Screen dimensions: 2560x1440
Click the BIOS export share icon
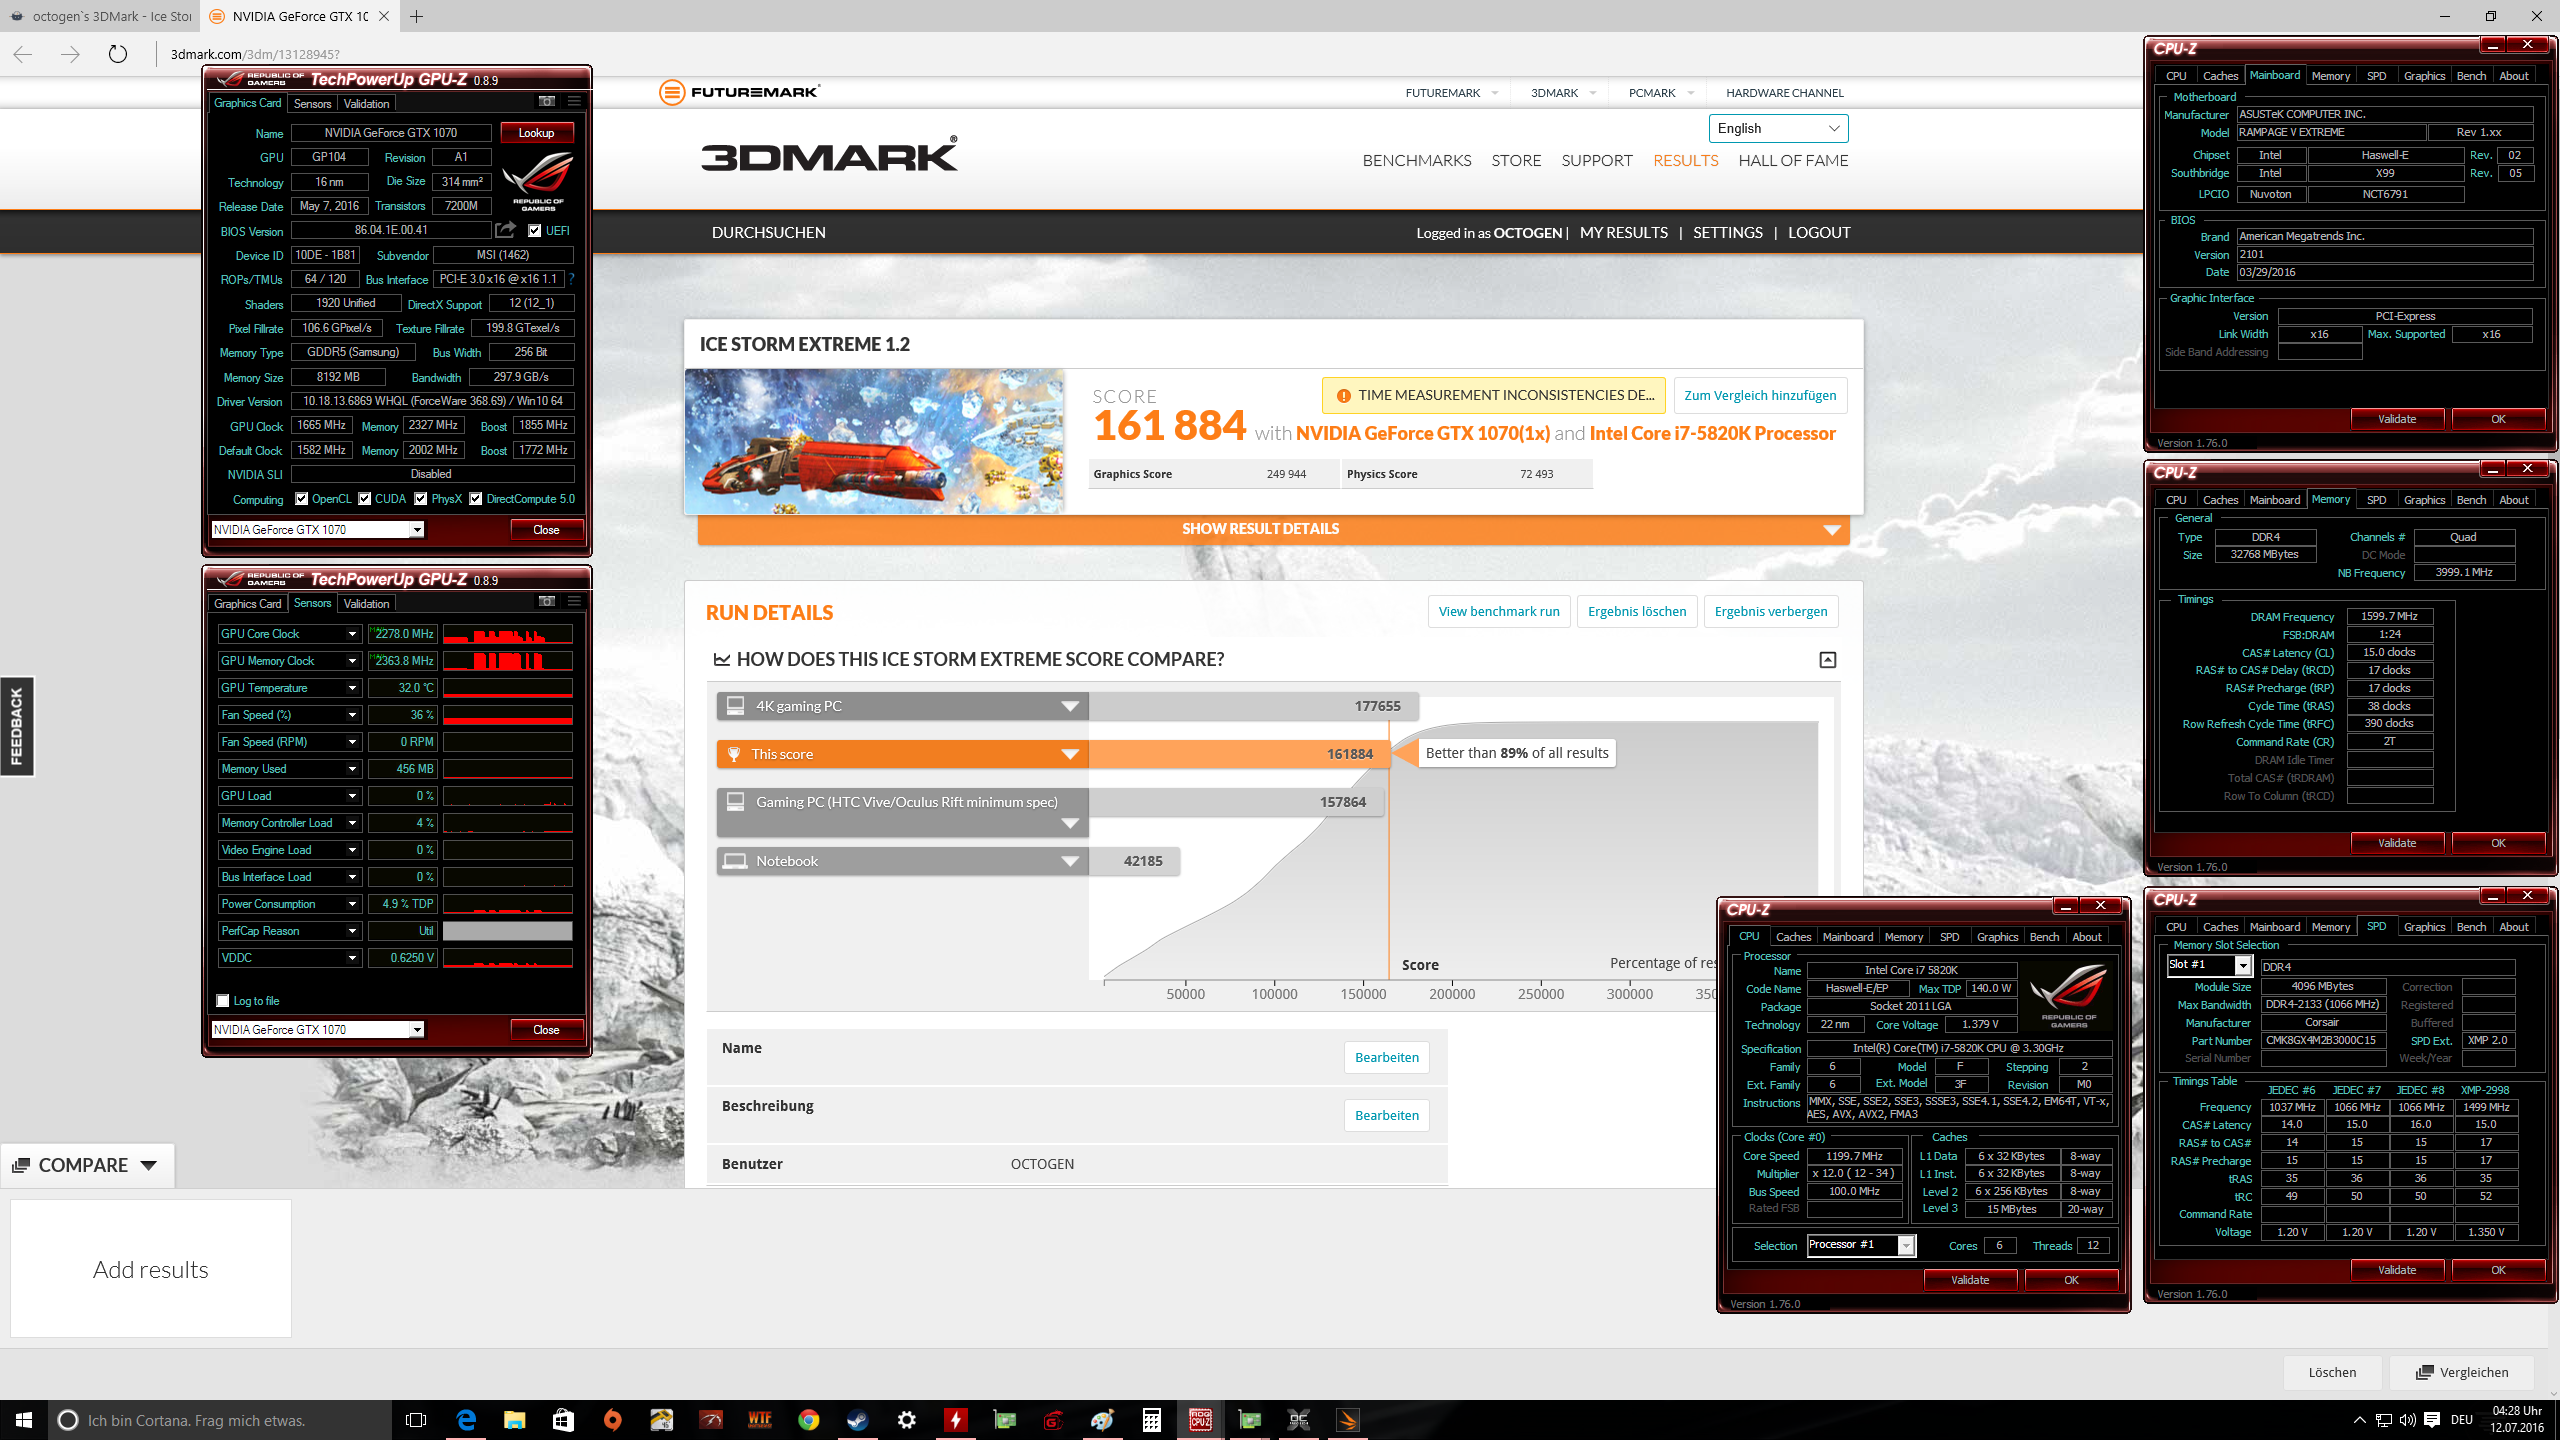tap(506, 230)
